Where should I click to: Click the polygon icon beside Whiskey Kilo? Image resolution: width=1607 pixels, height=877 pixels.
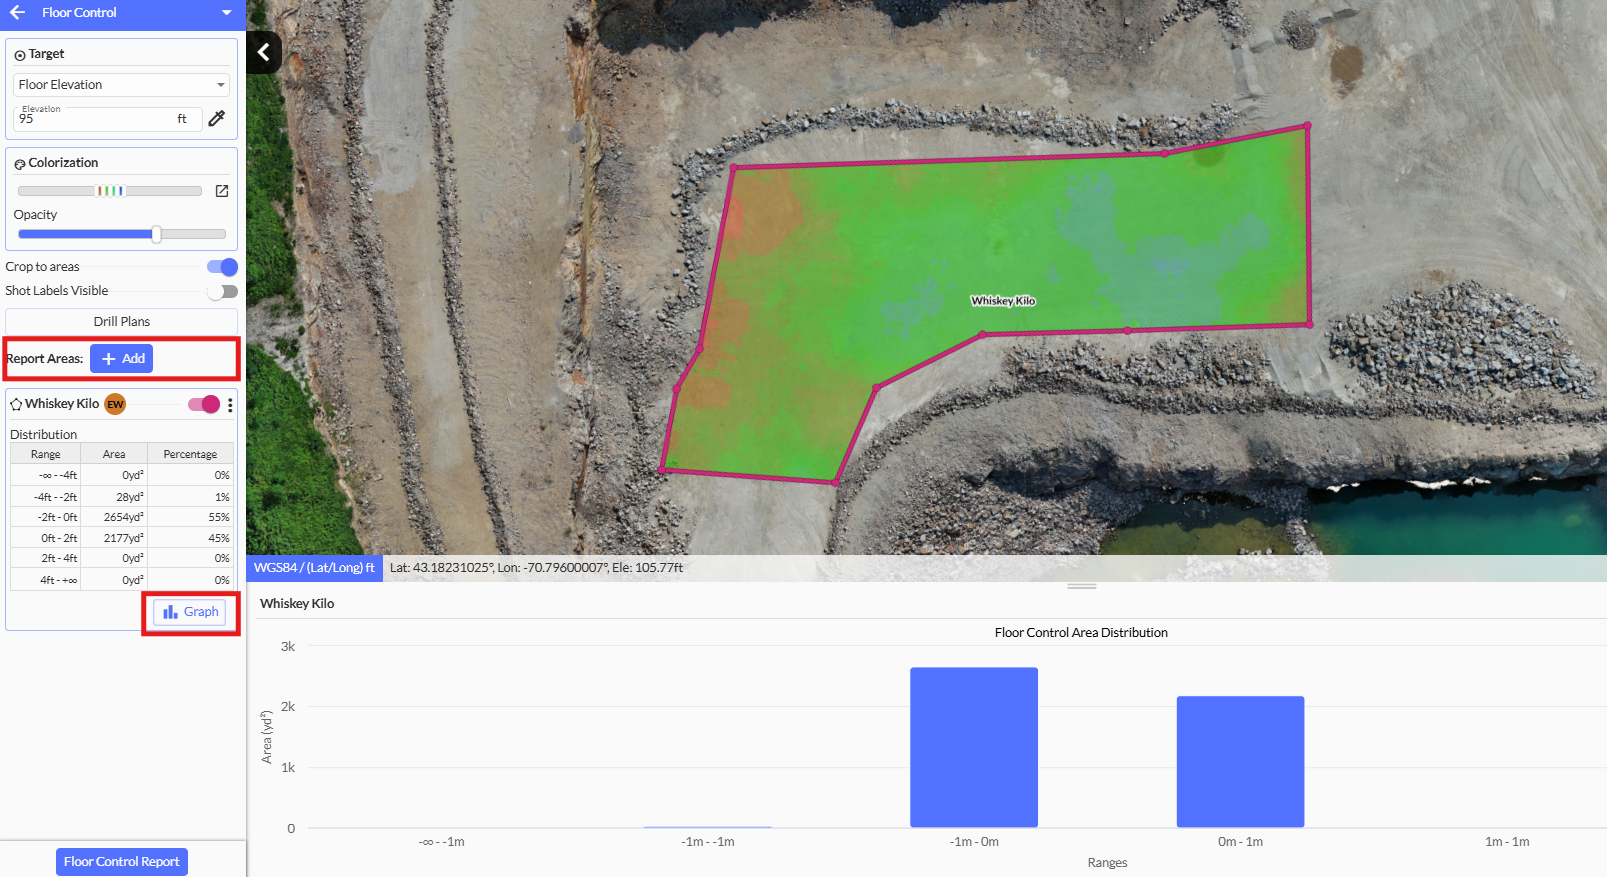[16, 405]
